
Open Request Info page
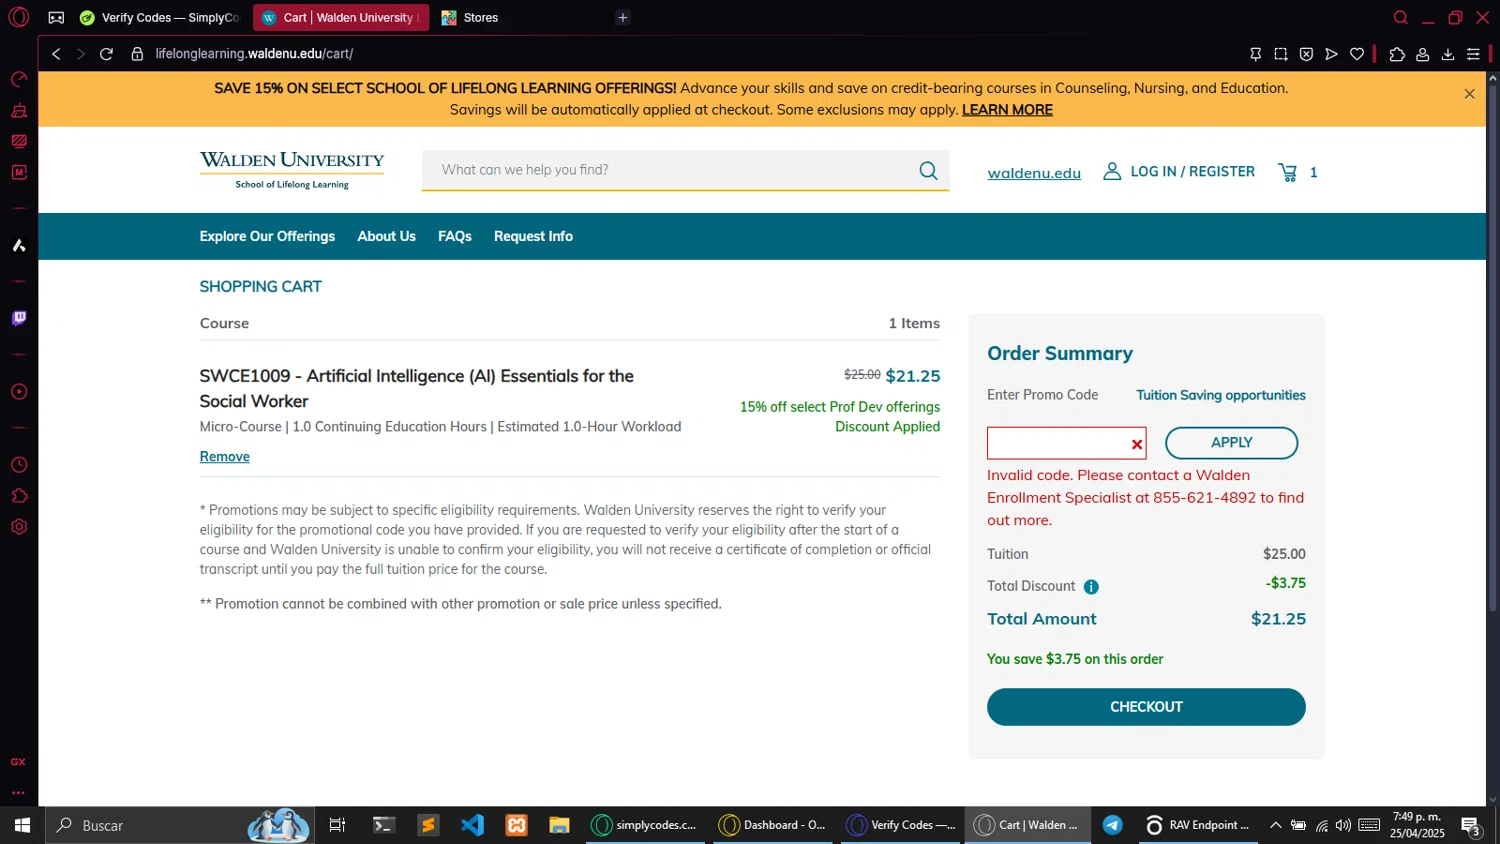533,236
